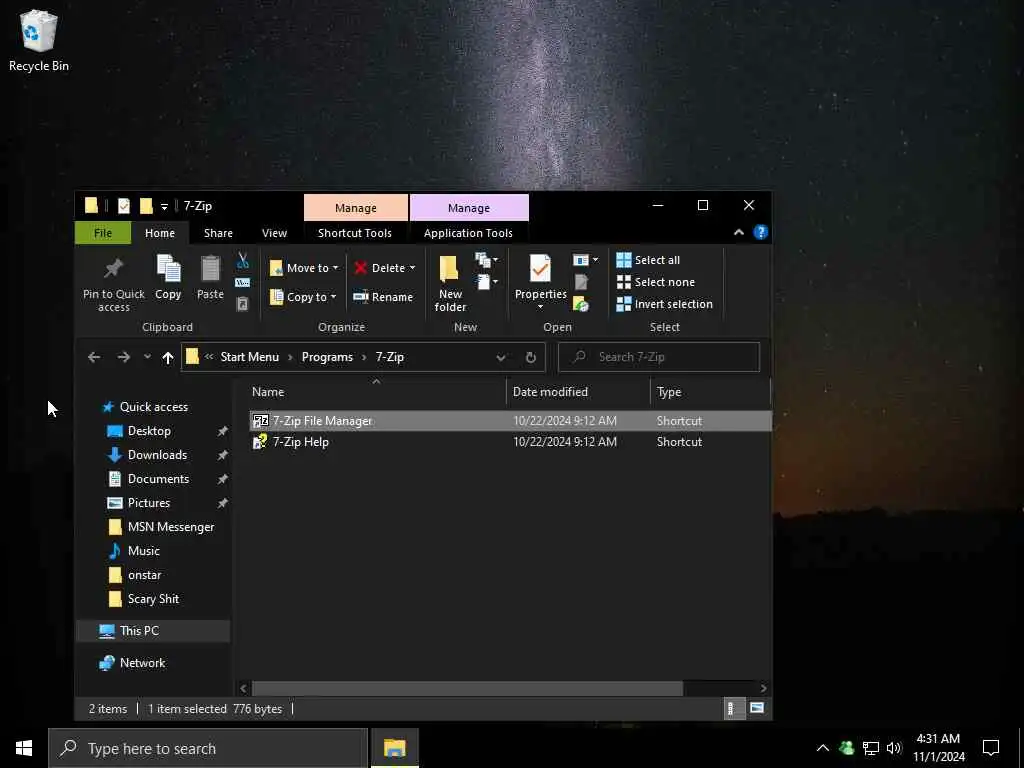The image size is (1024, 768).
Task: Open the Customize Quick Access Toolbar arrow
Action: (x=165, y=207)
